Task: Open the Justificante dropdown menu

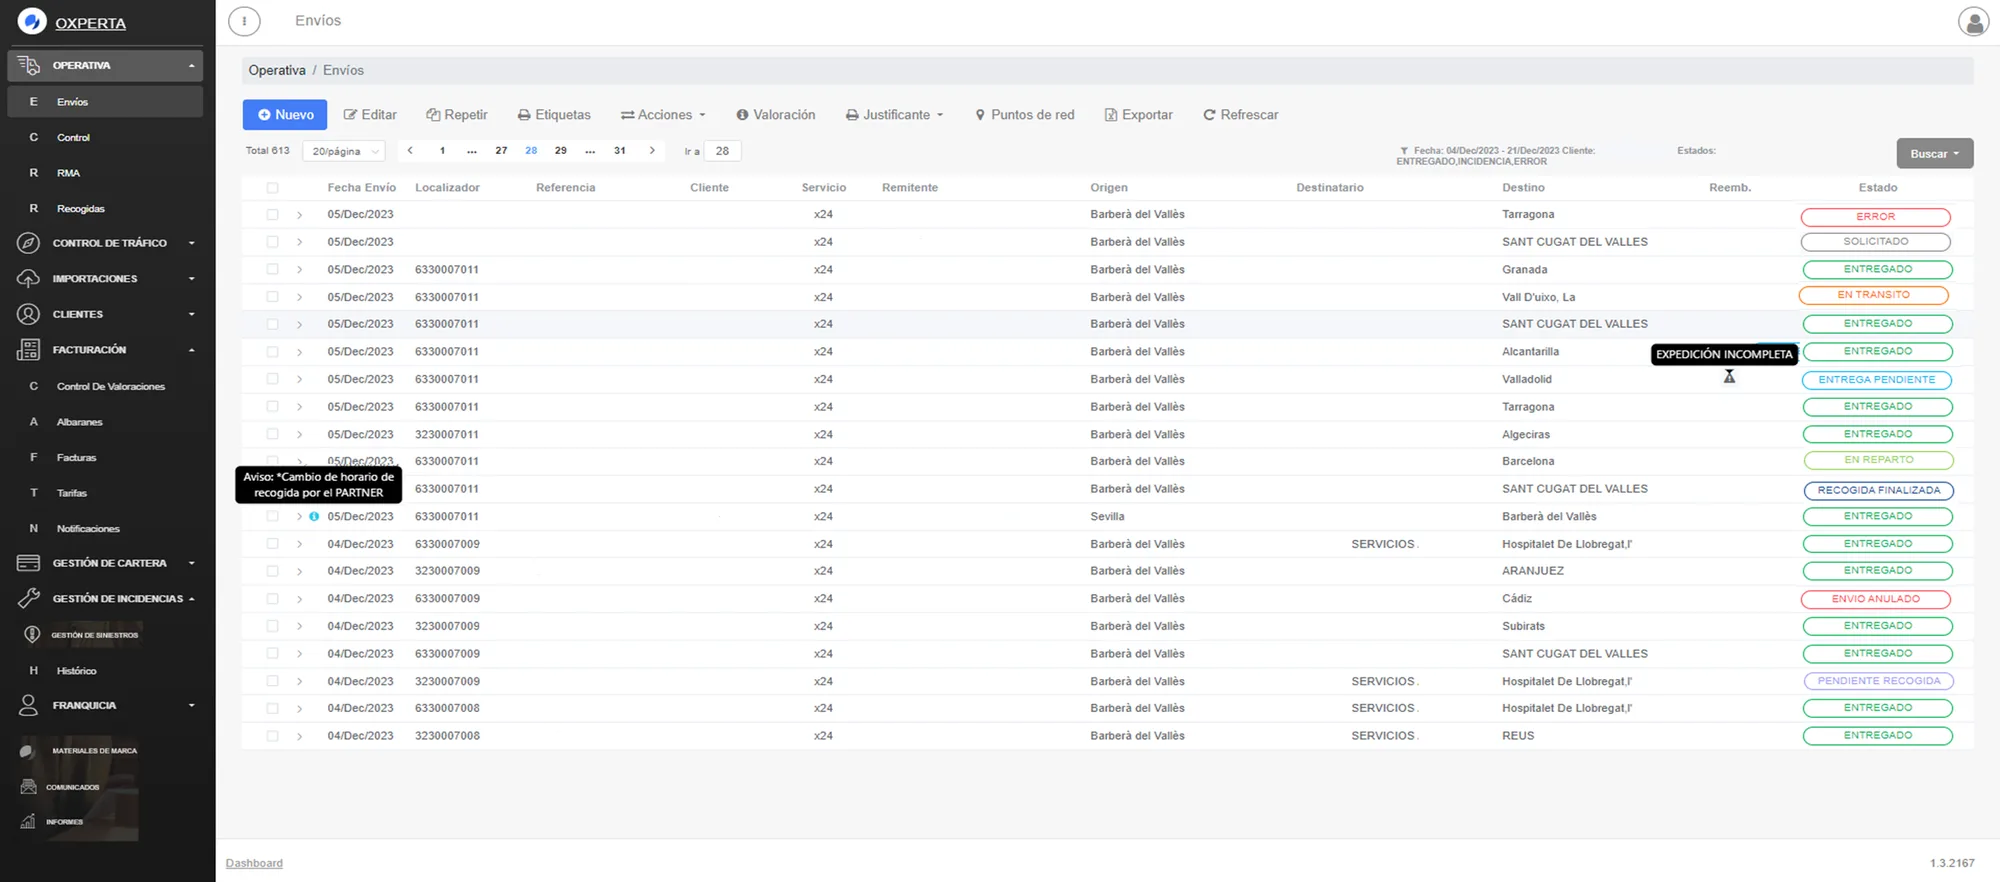Action: pos(894,115)
